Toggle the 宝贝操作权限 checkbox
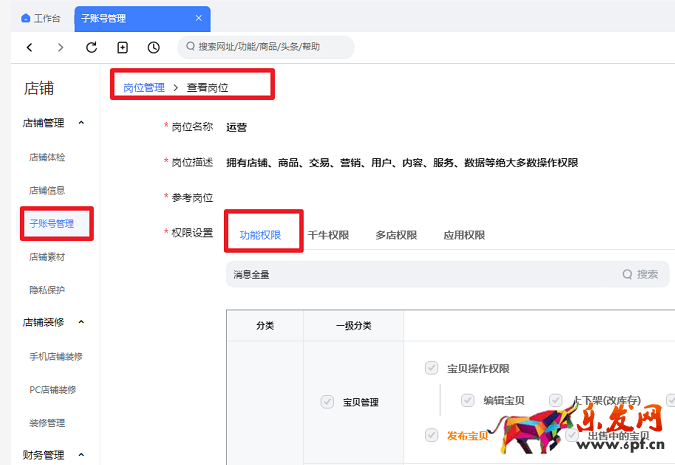Screen dimensions: 675x465 click(431, 368)
